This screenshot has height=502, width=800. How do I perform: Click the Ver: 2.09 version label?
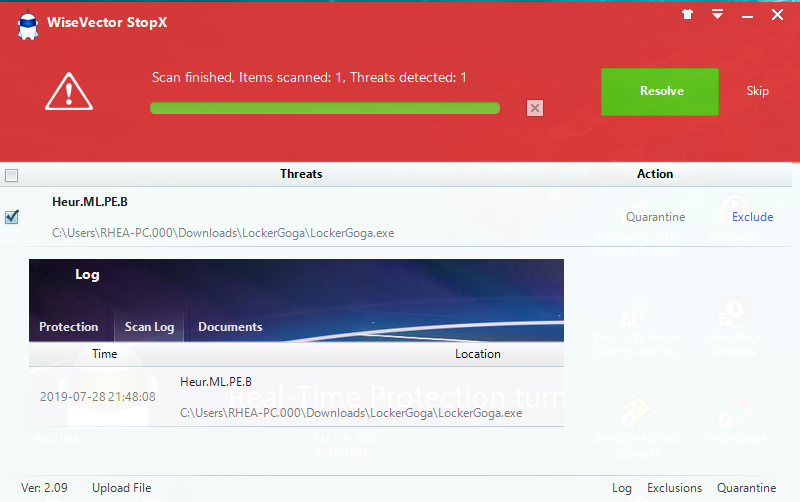click(x=44, y=488)
